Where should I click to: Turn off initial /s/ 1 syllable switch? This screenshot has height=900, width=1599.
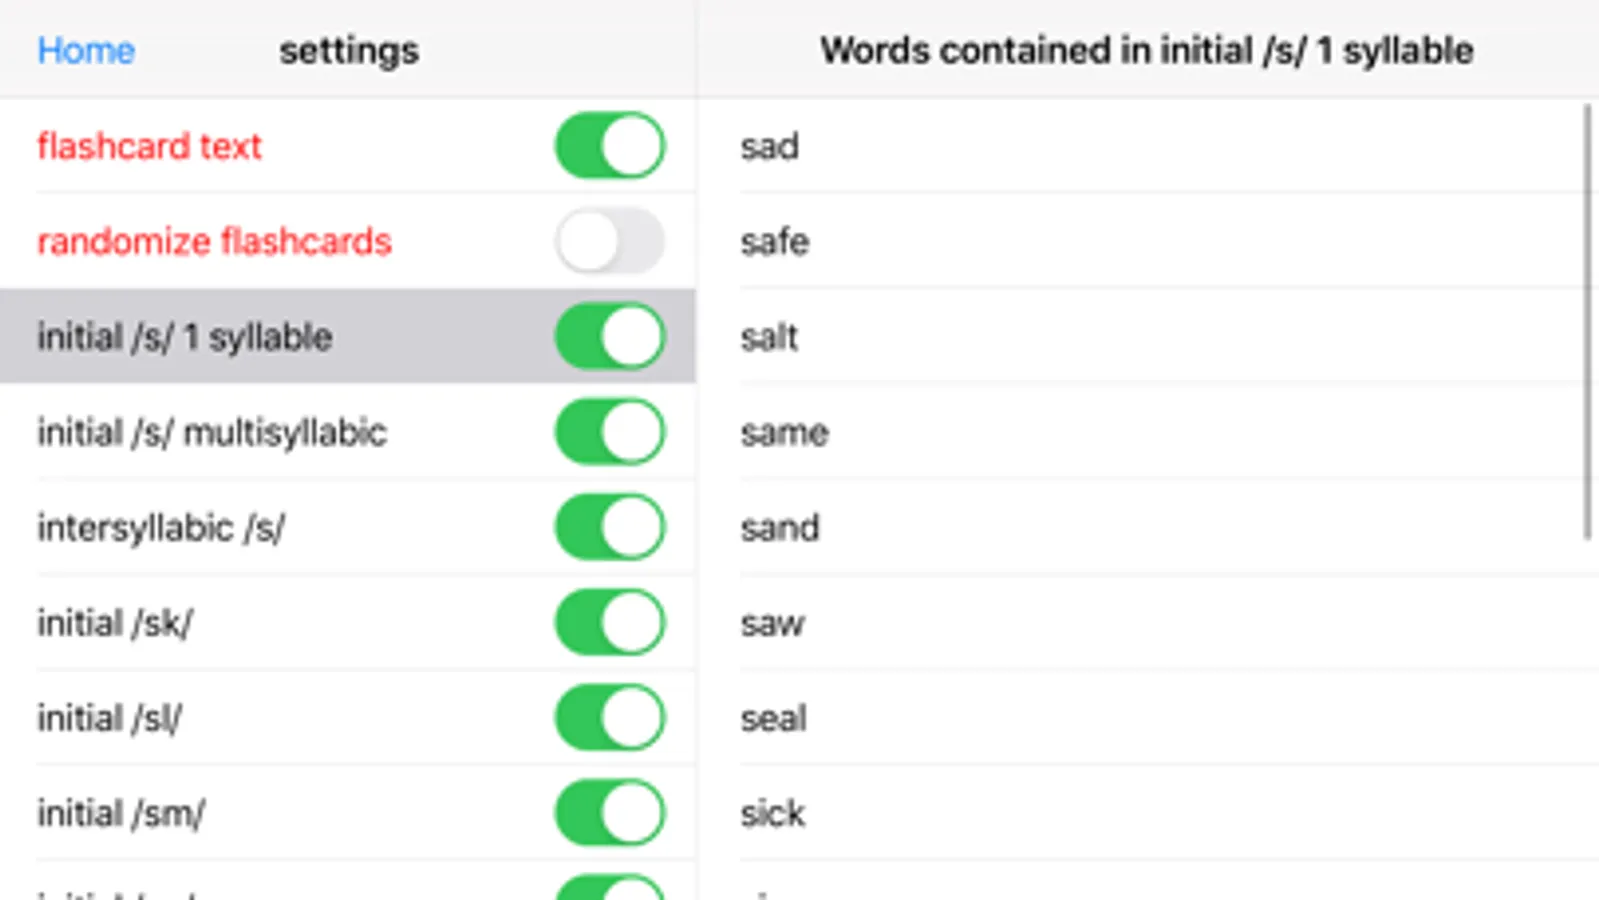click(610, 336)
